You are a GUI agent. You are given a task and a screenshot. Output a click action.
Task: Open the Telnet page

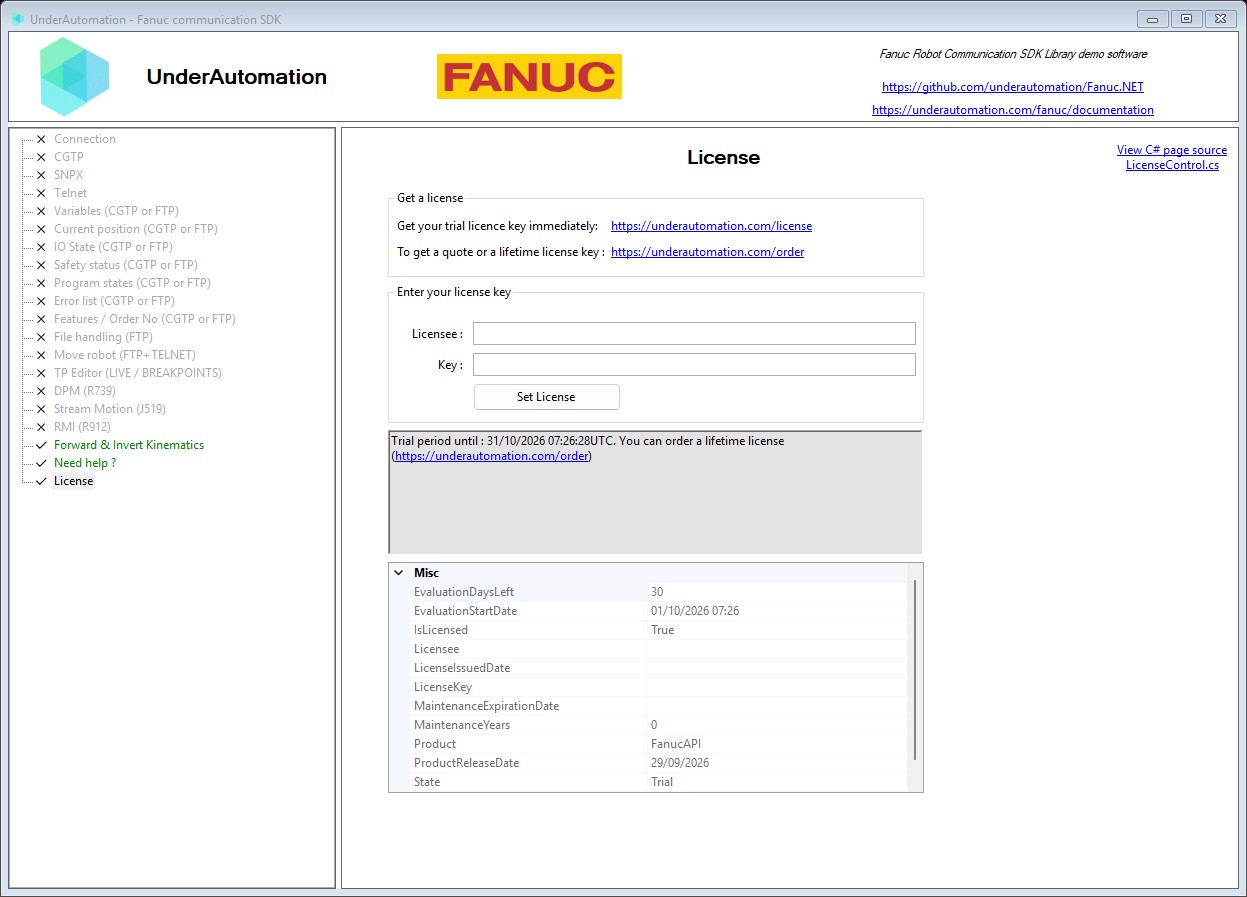(x=70, y=193)
